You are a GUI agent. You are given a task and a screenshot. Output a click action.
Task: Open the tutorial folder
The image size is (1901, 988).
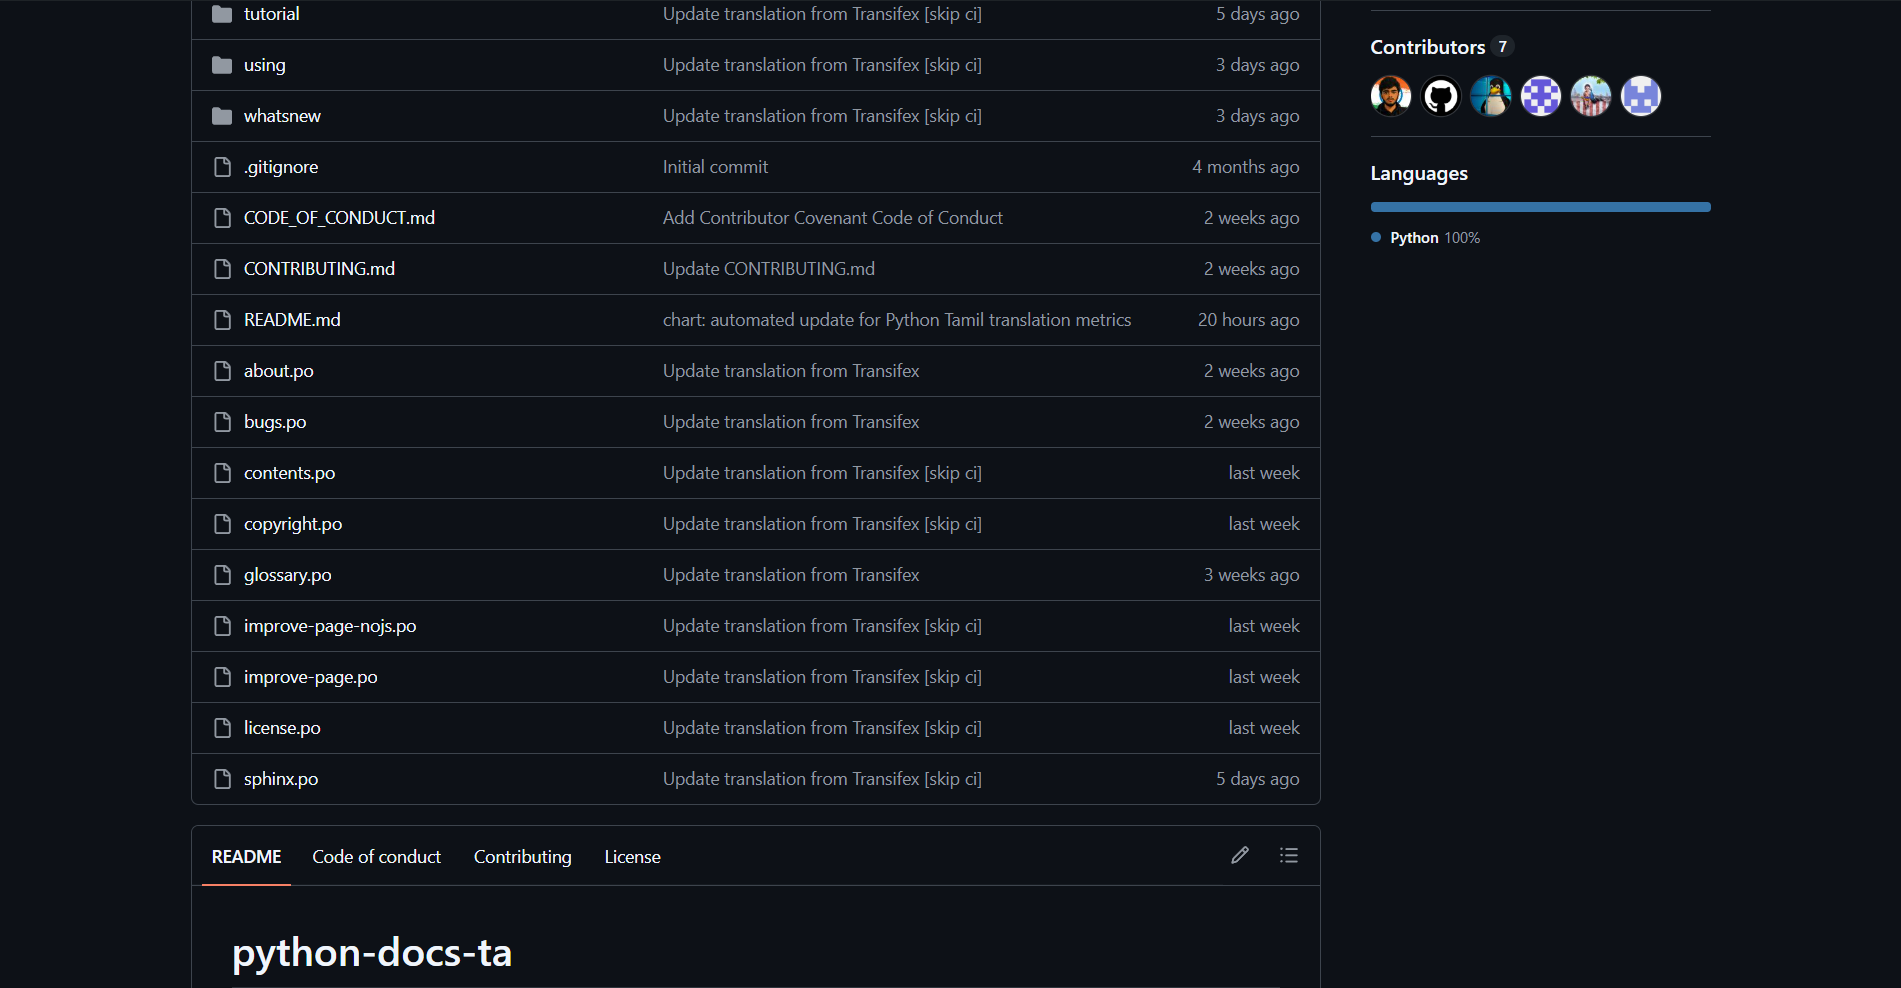[271, 14]
